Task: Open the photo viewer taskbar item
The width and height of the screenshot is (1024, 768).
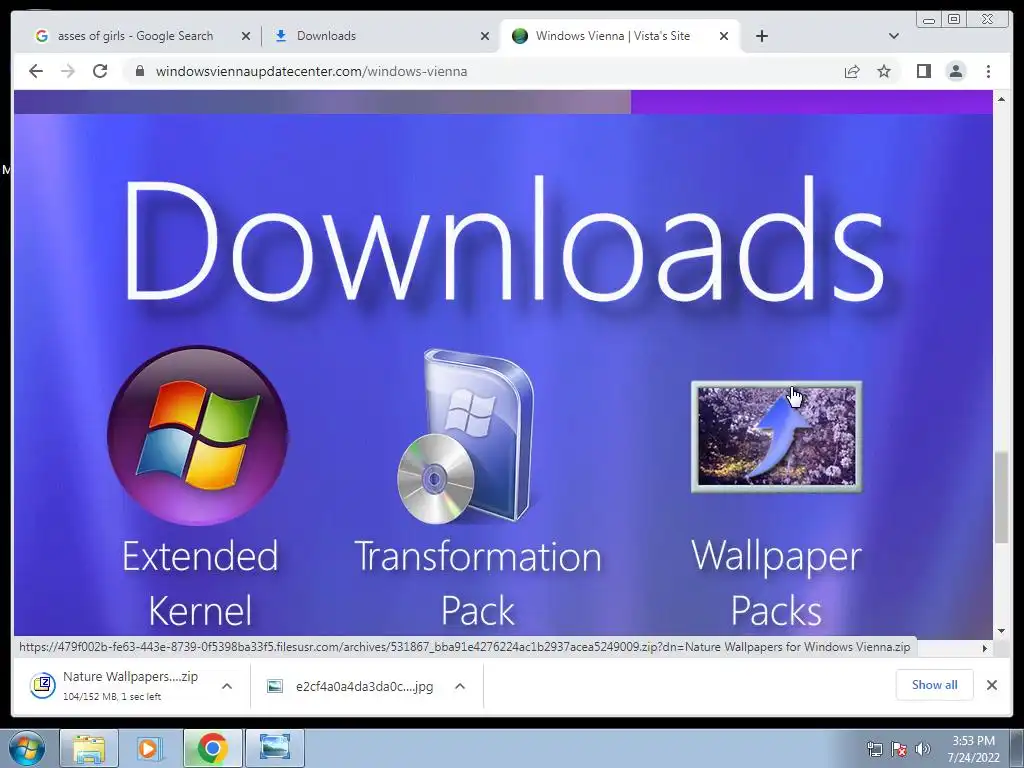Action: [x=275, y=748]
